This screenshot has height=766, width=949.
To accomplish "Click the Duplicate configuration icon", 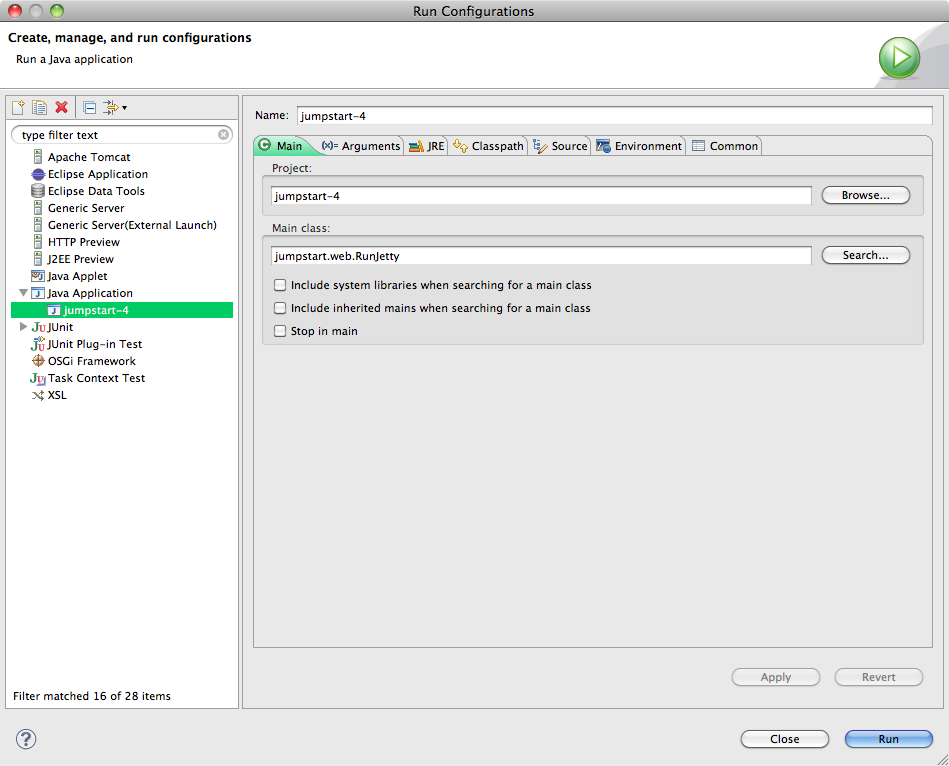I will click(39, 108).
